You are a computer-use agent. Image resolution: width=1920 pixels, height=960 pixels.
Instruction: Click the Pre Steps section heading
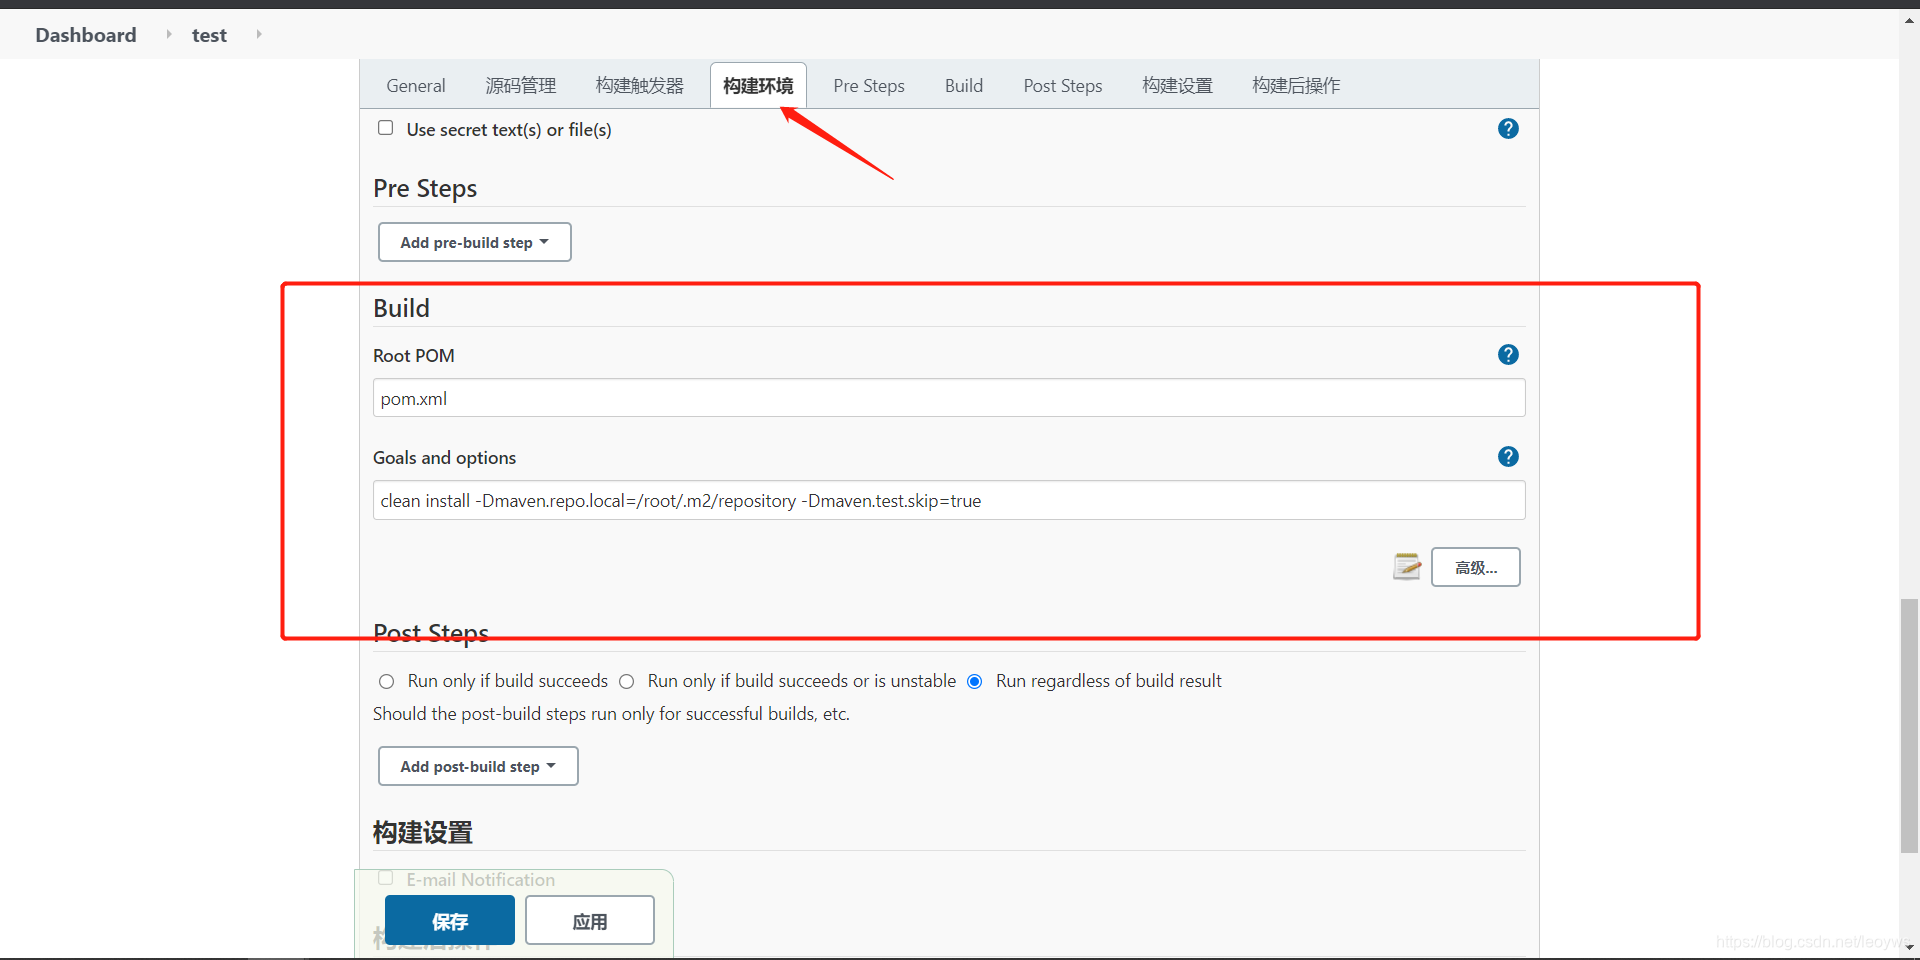pos(425,188)
